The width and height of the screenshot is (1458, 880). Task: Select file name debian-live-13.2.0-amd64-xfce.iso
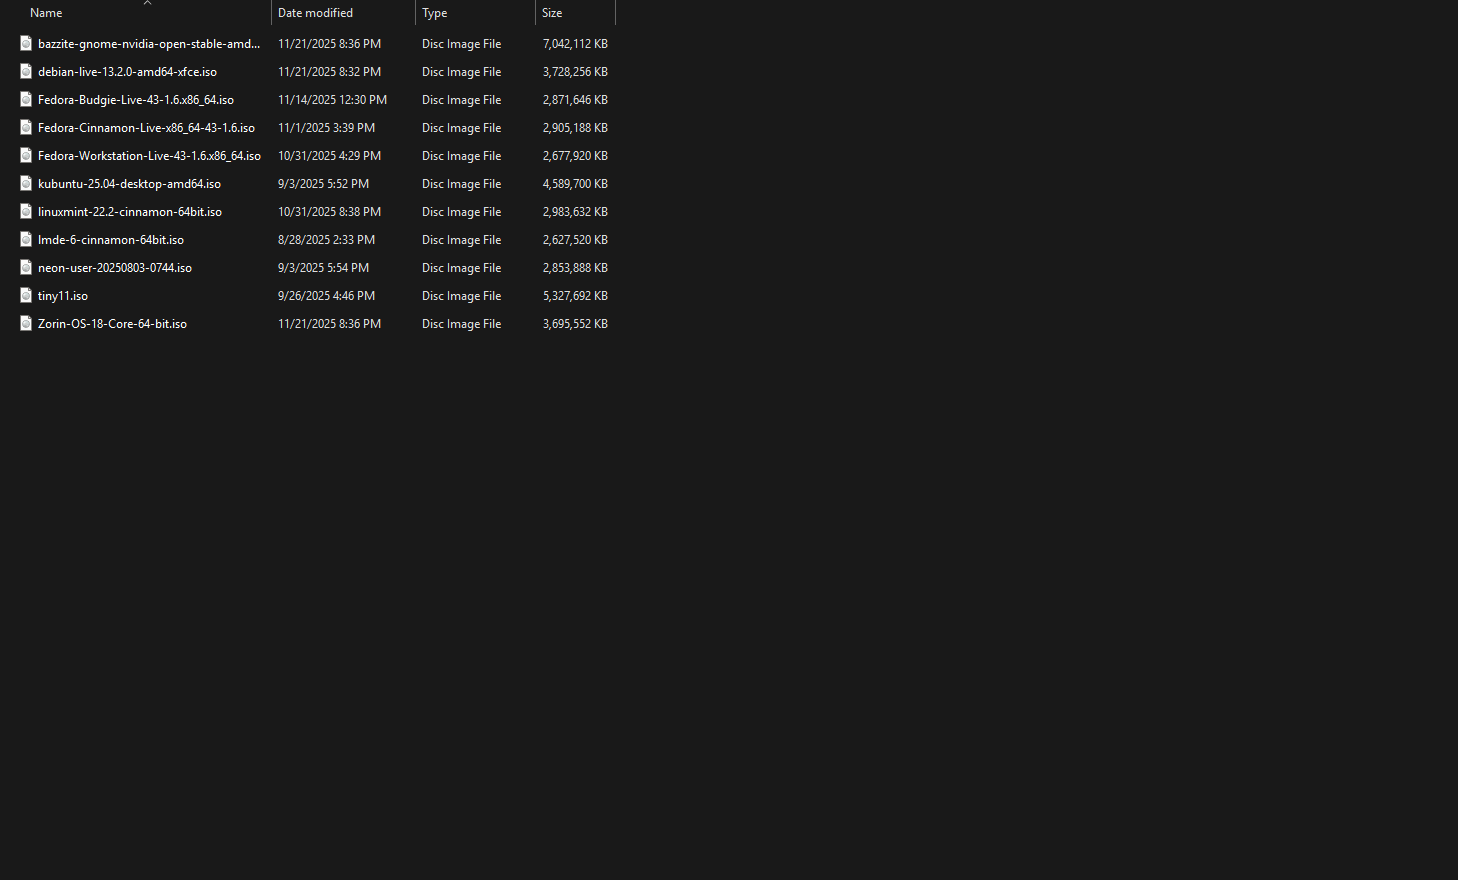[x=127, y=72]
